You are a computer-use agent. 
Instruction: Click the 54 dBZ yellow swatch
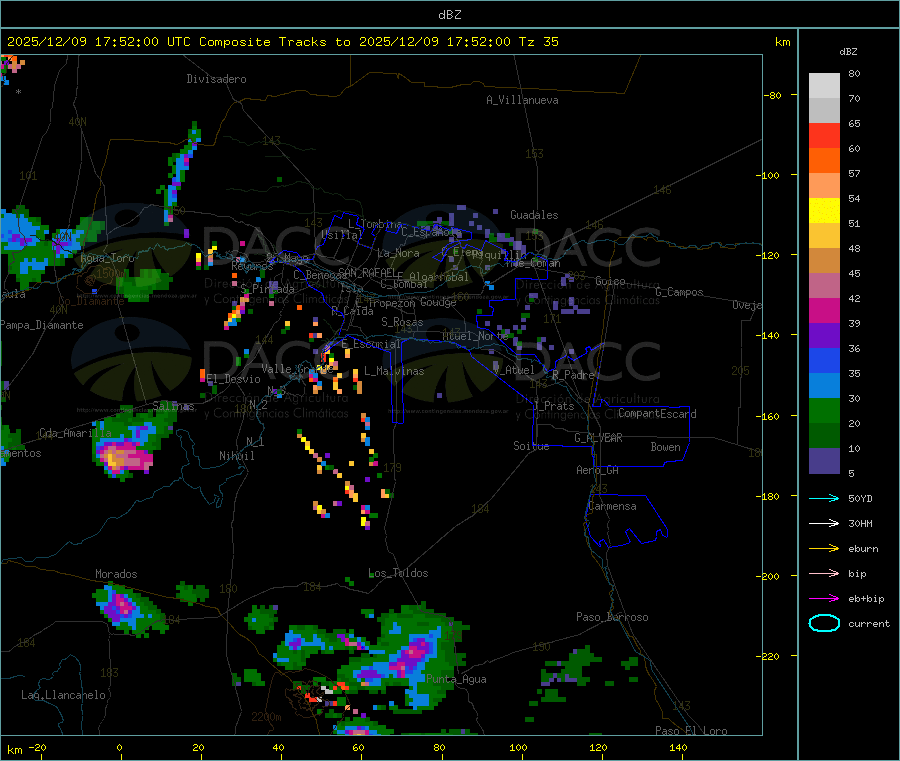click(824, 211)
